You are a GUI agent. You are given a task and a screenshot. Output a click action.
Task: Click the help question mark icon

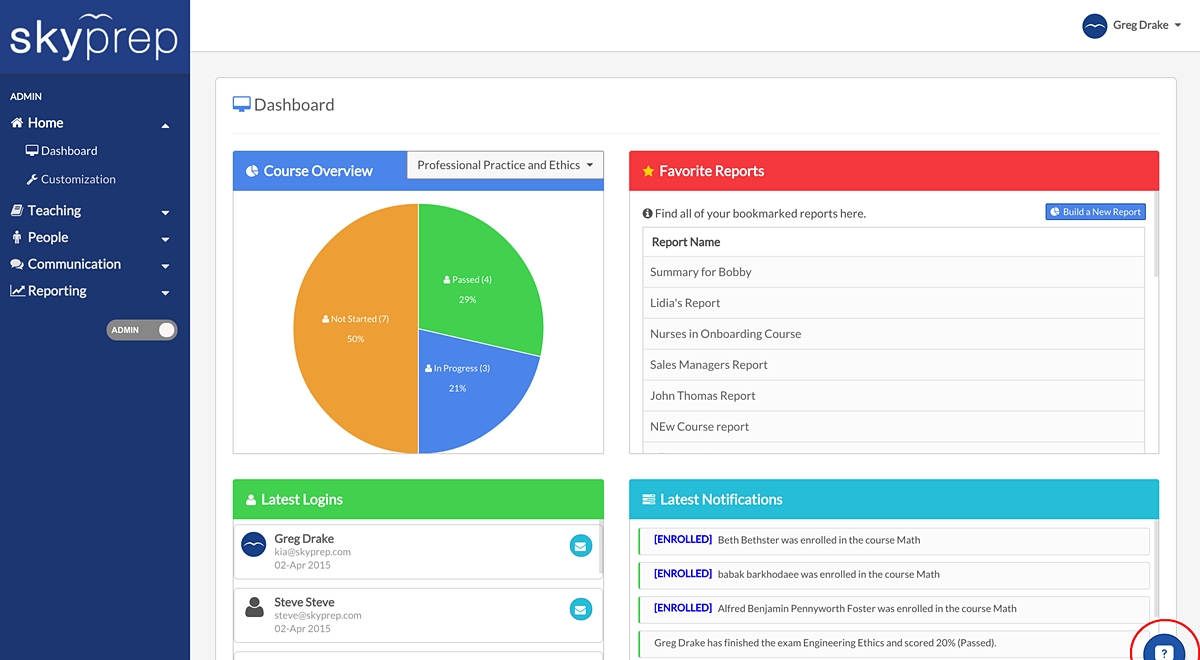coord(1161,652)
